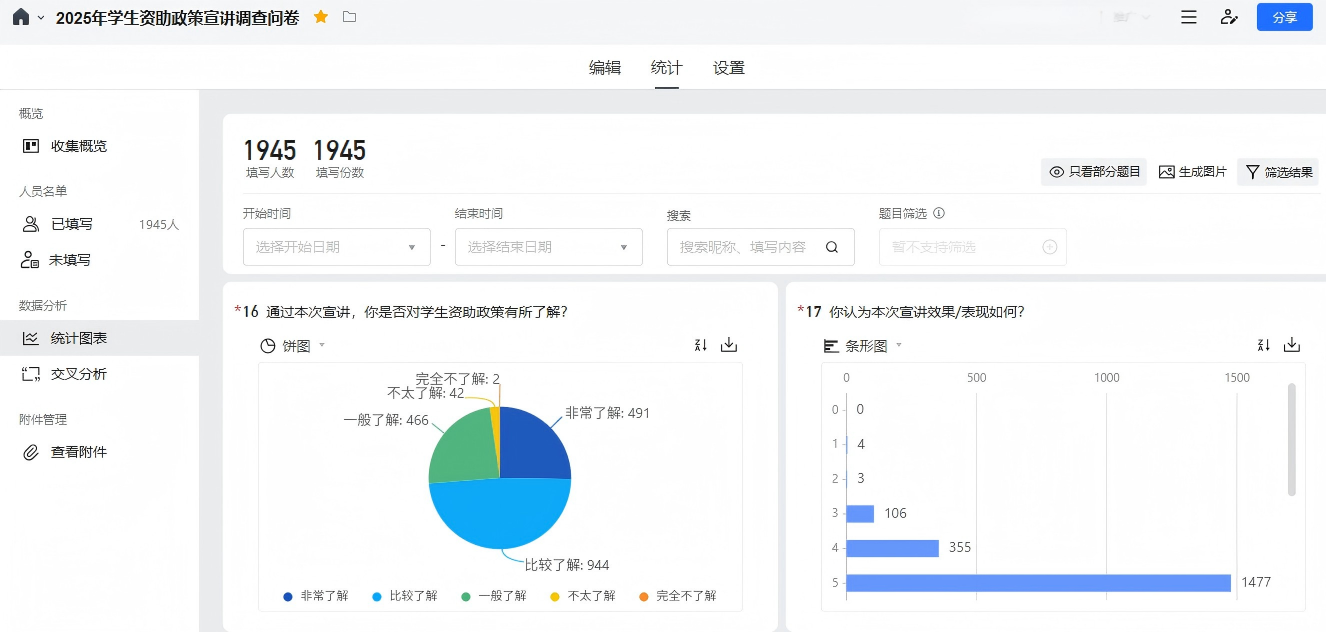Expand the 饼图 chart type selector

tap(294, 346)
